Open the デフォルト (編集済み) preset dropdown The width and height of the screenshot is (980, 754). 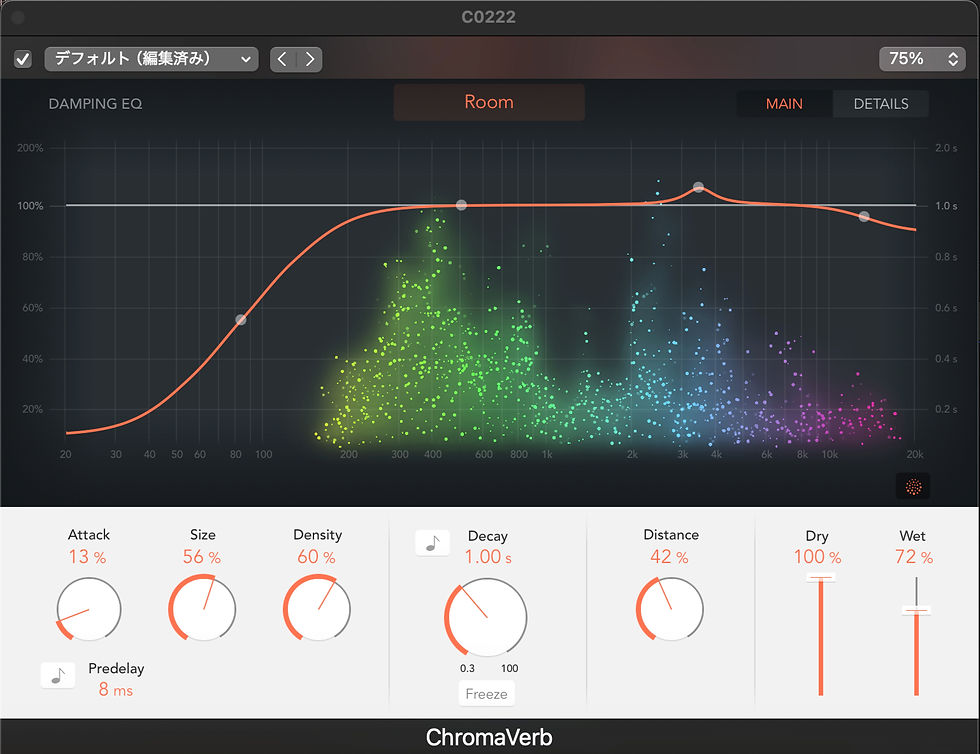pyautogui.click(x=151, y=59)
